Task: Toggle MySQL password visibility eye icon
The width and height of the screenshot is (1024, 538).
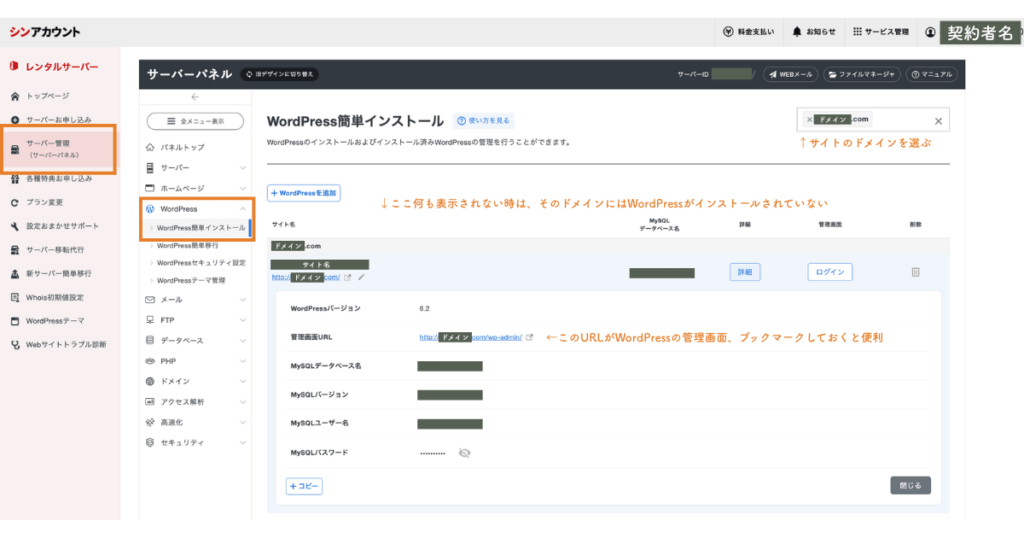Action: coord(464,453)
